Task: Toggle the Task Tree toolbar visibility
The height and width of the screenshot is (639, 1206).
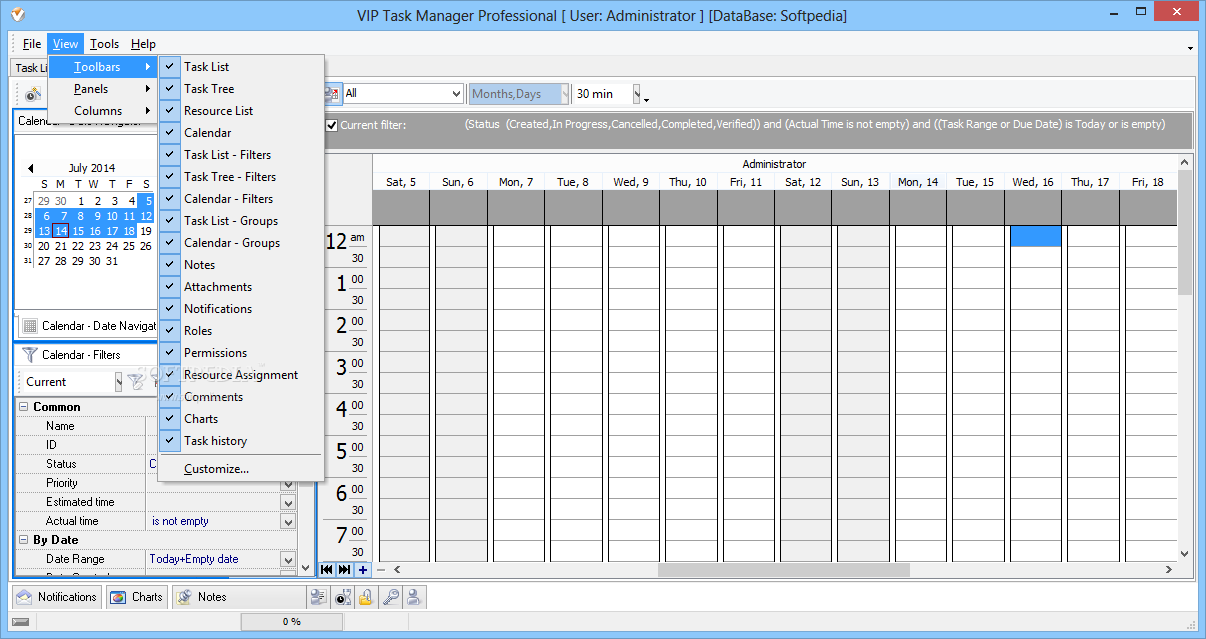Action: pyautogui.click(x=241, y=89)
